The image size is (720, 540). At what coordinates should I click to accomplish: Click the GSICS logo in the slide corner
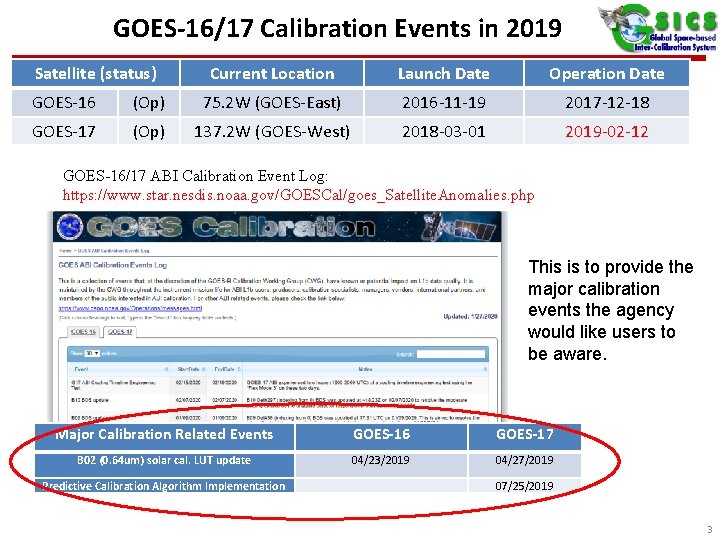tap(658, 28)
